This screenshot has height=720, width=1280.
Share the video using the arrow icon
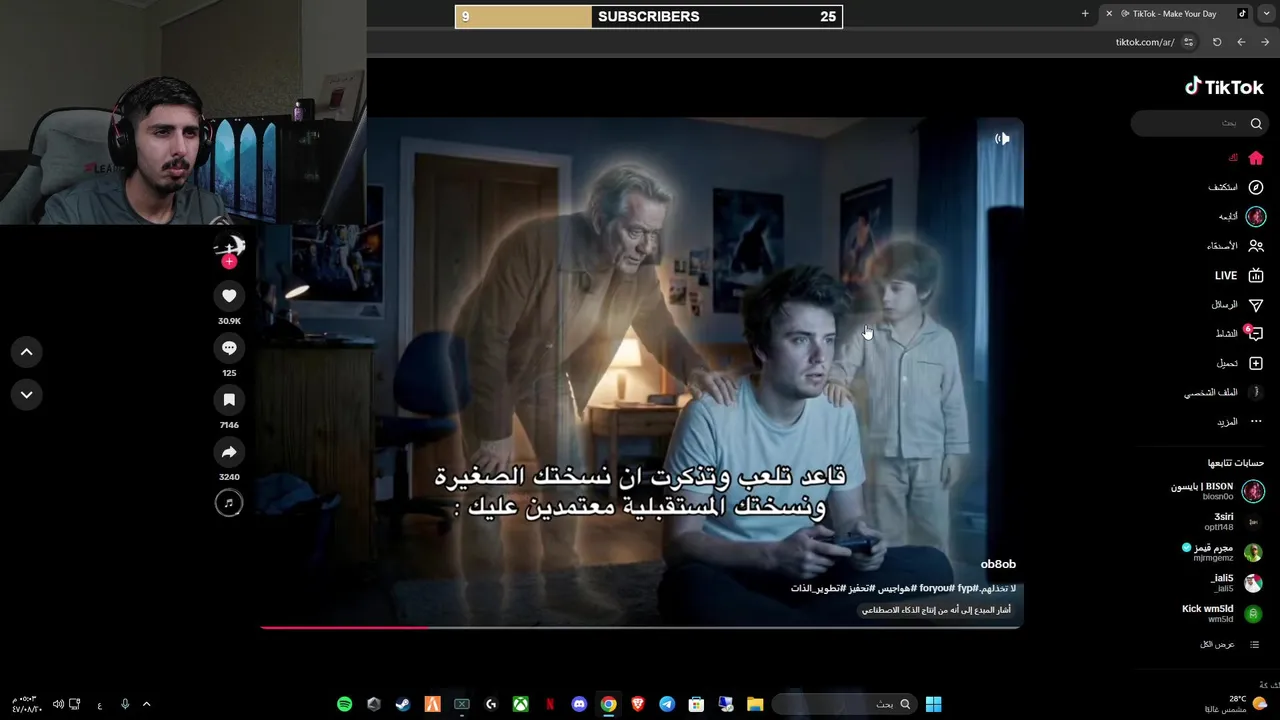229,451
